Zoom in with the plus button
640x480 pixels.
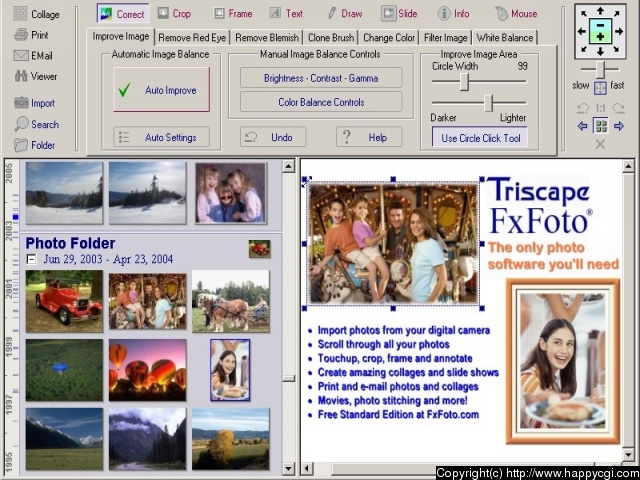(600, 37)
